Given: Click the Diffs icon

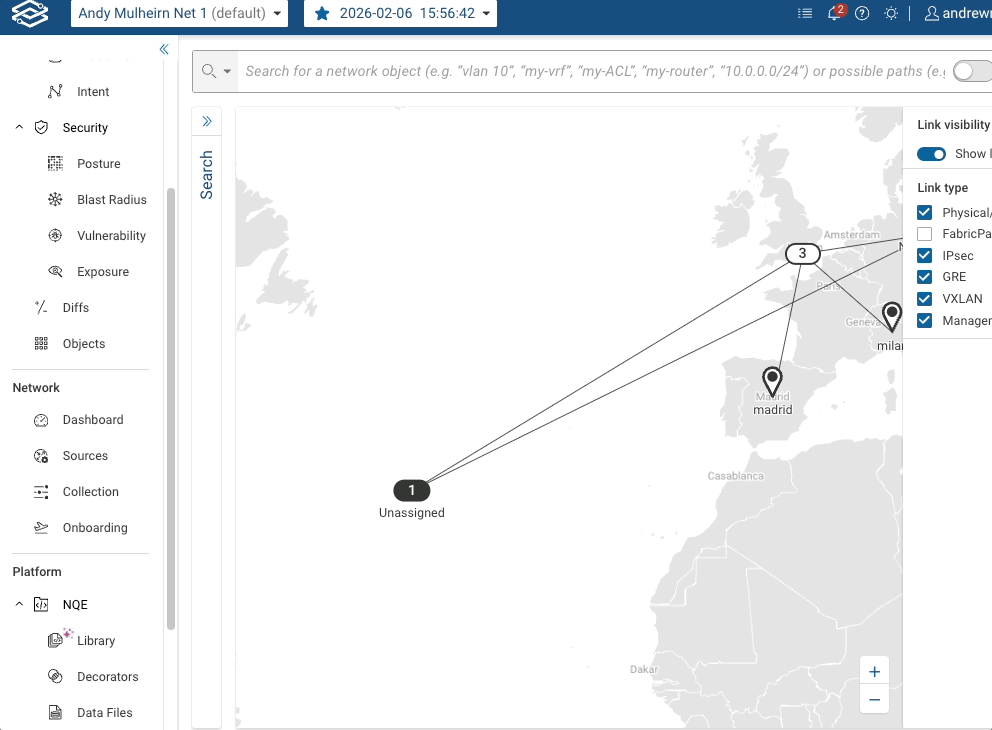Looking at the screenshot, I should (41, 308).
